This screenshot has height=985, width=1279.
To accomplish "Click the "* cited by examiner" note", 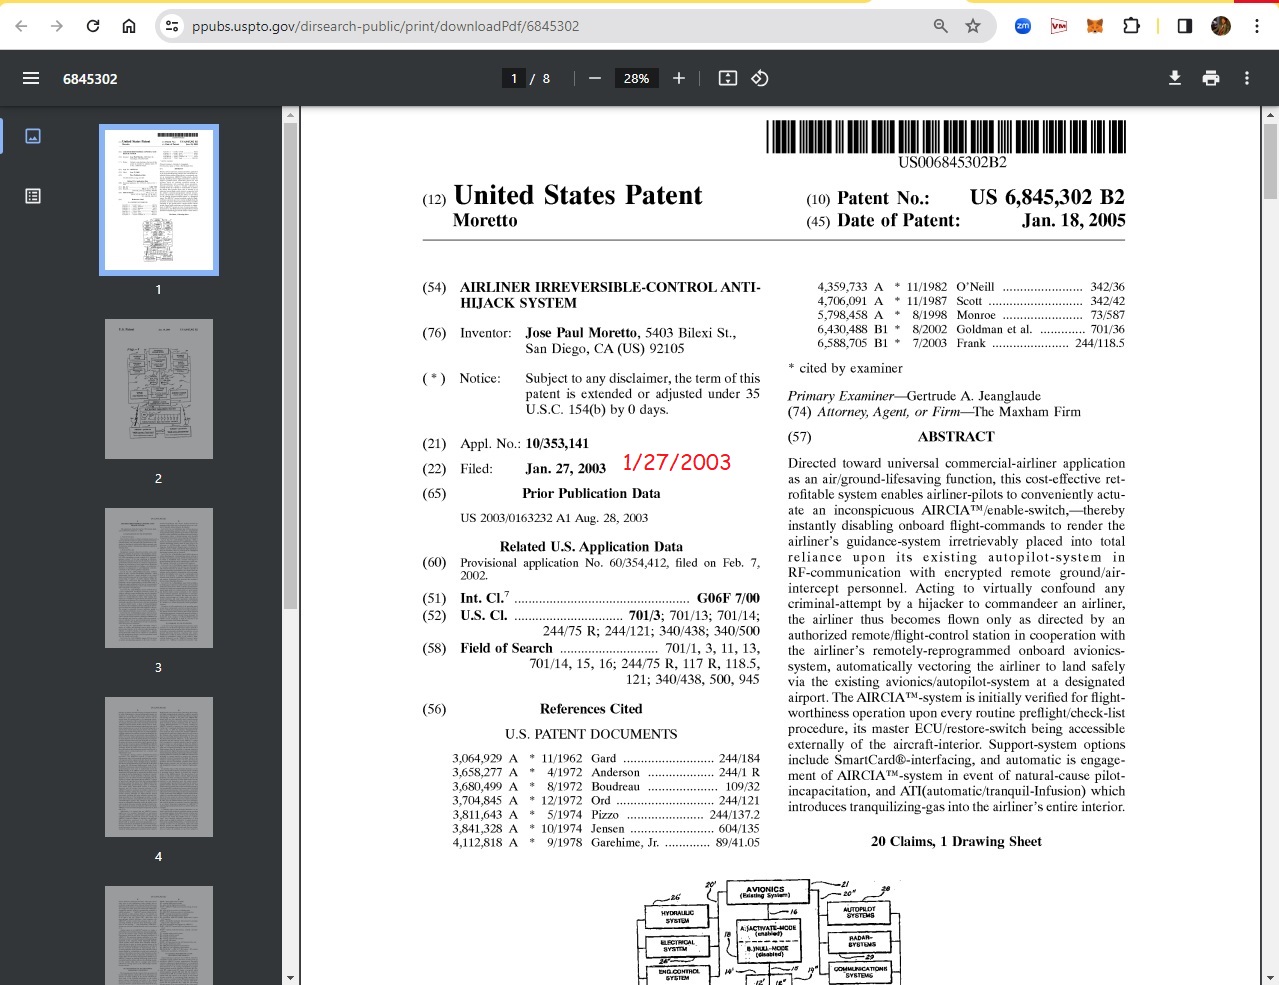I will 845,368.
